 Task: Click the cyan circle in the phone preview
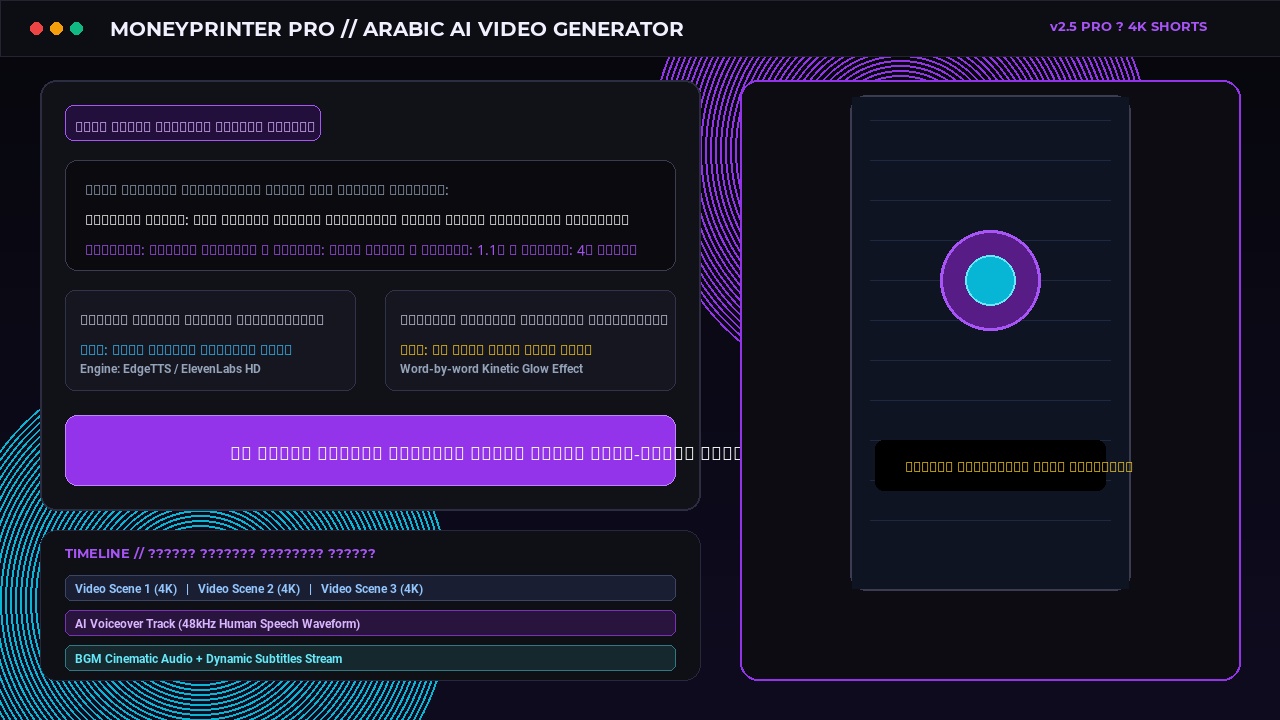tap(990, 280)
